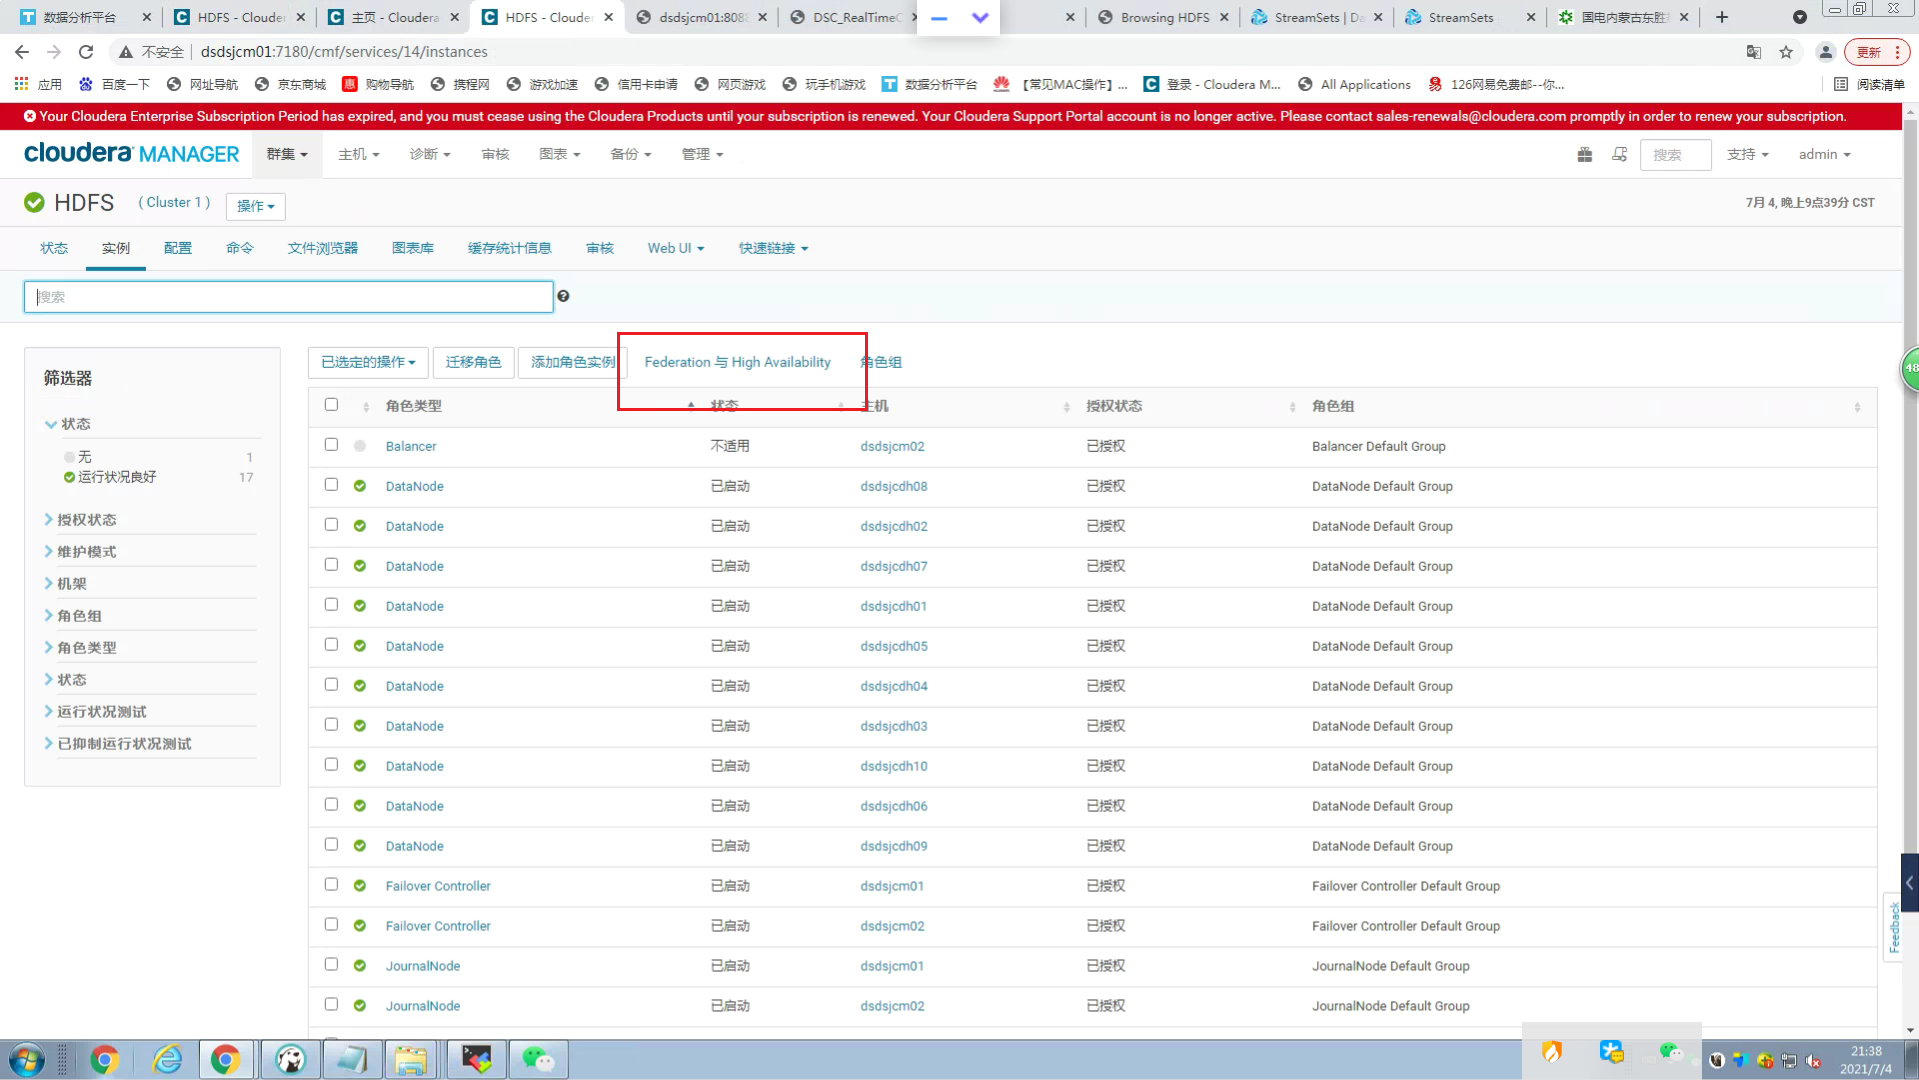The height and width of the screenshot is (1080, 1919).
Task: Open the 图表库 tab
Action: pyautogui.click(x=413, y=248)
